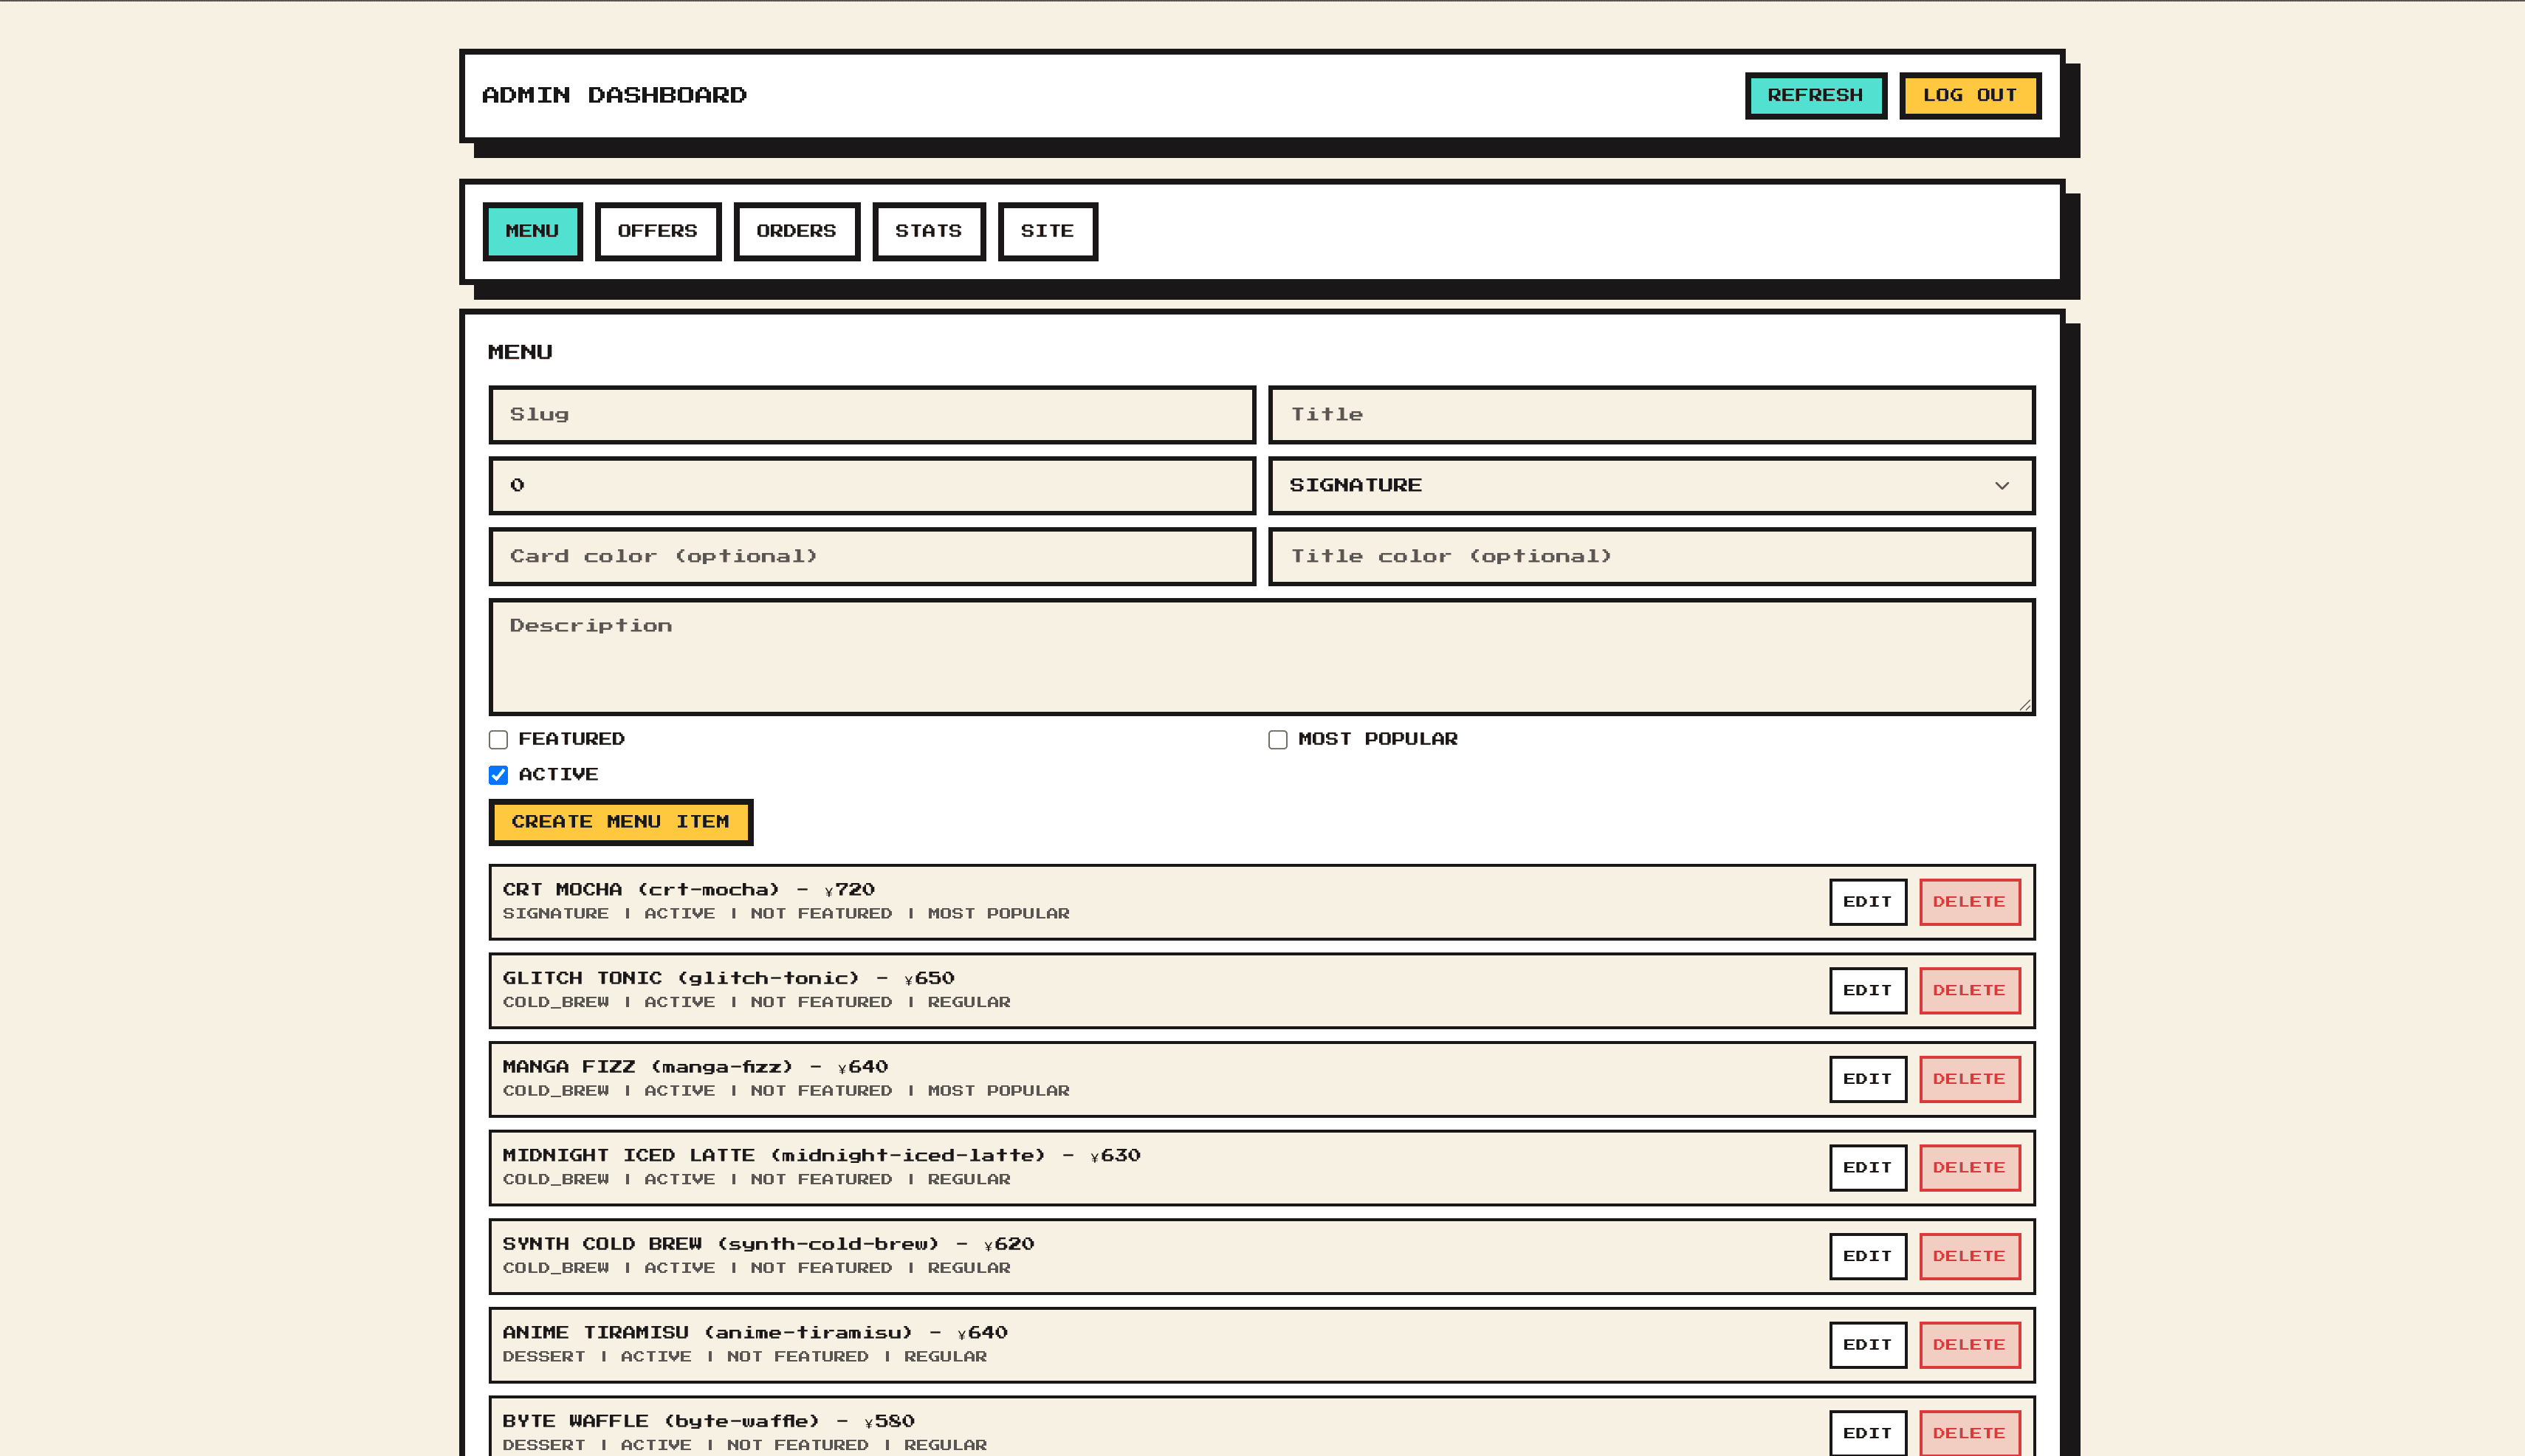
Task: Open the Orders tab
Action: (x=796, y=232)
